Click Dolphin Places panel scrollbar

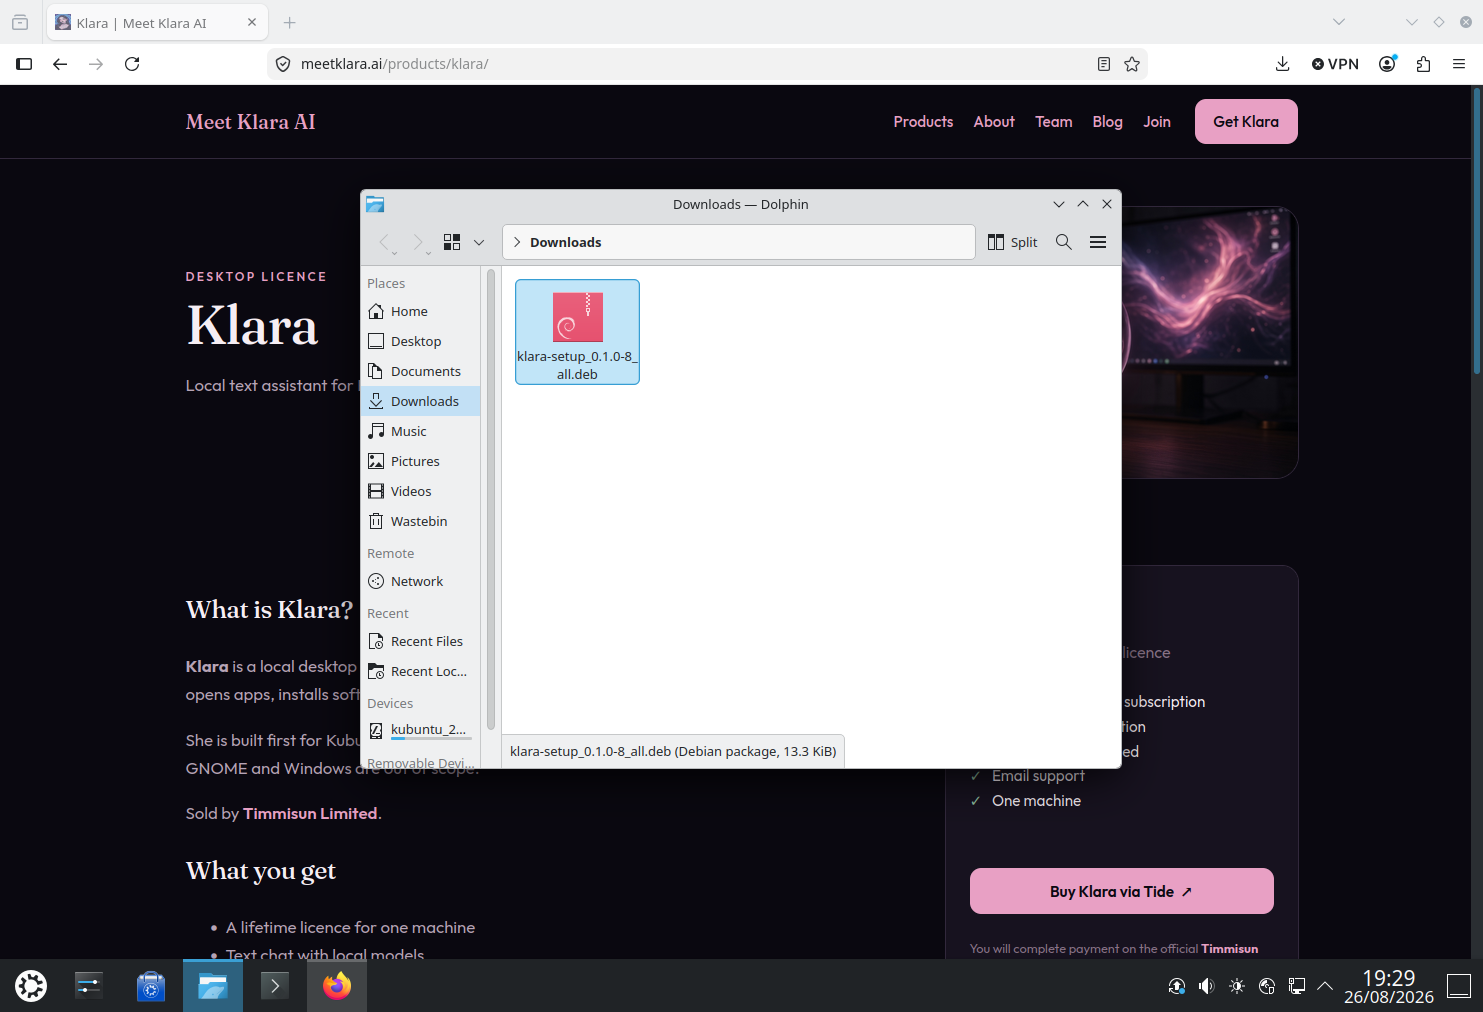pyautogui.click(x=491, y=500)
